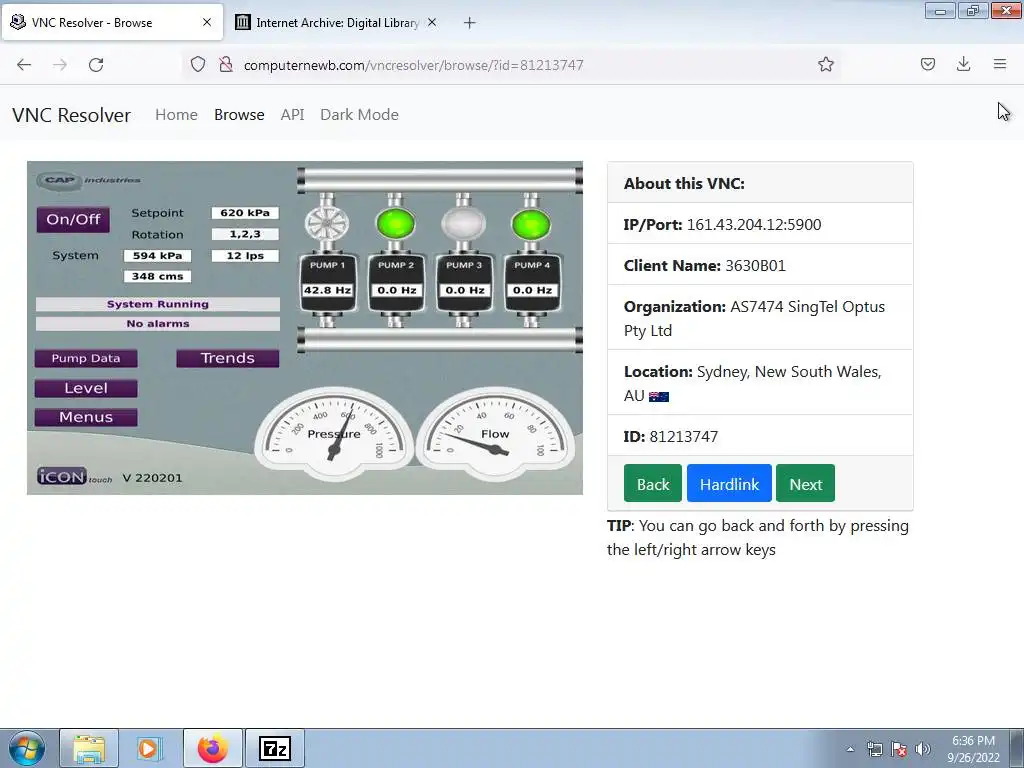Open Firefox hamburger menu

[x=1000, y=64]
